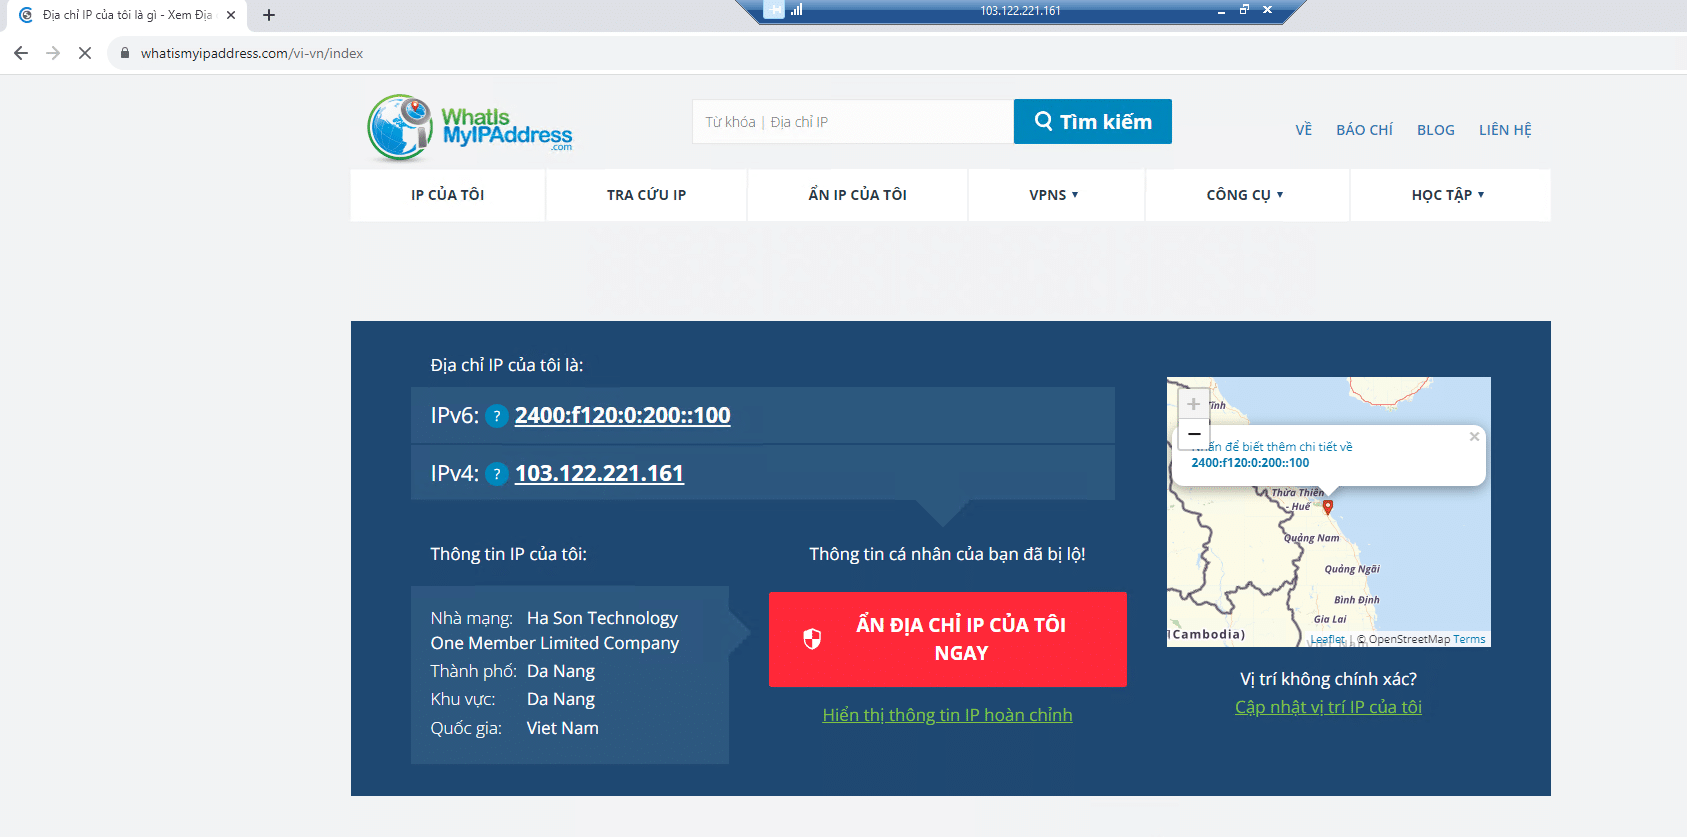Image resolution: width=1687 pixels, height=837 pixels.
Task: Open the BLOG link in header
Action: coord(1435,130)
